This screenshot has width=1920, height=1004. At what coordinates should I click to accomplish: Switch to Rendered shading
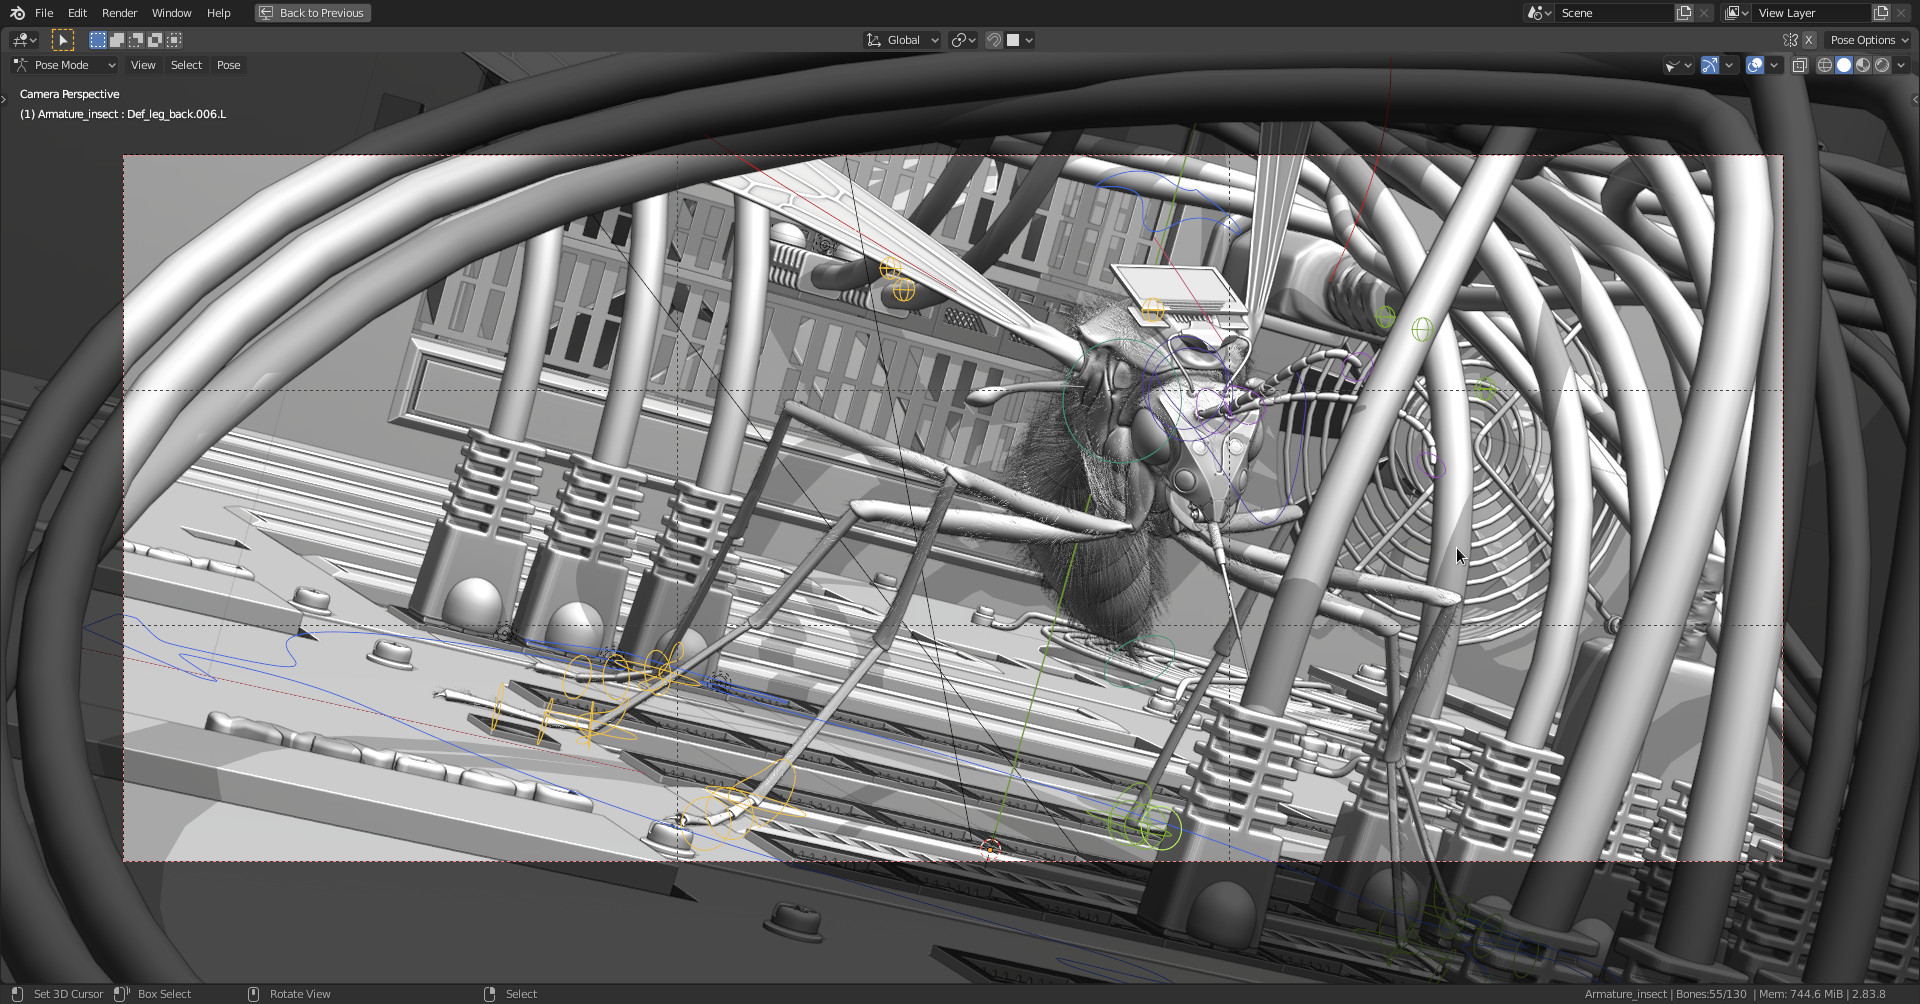[1882, 65]
